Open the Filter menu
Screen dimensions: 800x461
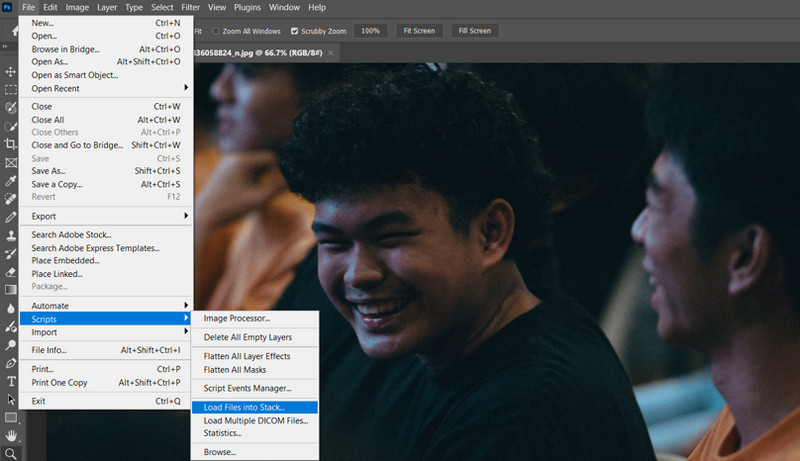tap(190, 7)
